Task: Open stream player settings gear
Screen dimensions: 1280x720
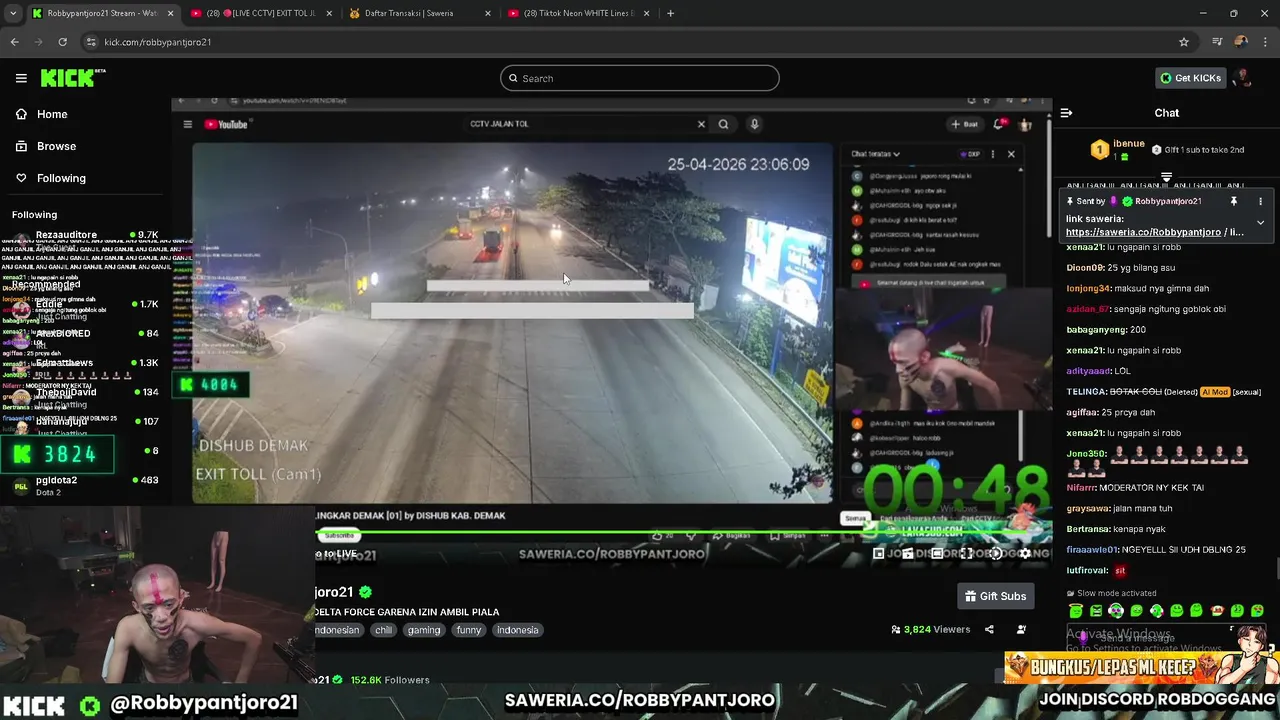Action: click(1024, 554)
